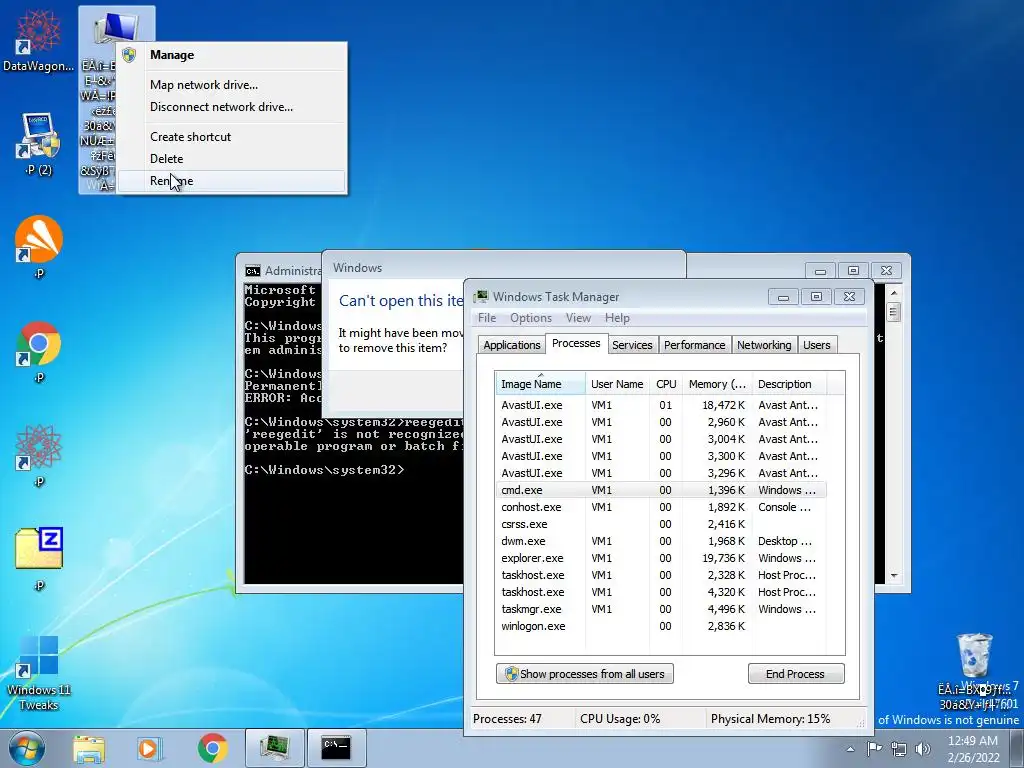Click the Command Prompt title bar icon
Screen dimensions: 1024x768
[x=253, y=270]
